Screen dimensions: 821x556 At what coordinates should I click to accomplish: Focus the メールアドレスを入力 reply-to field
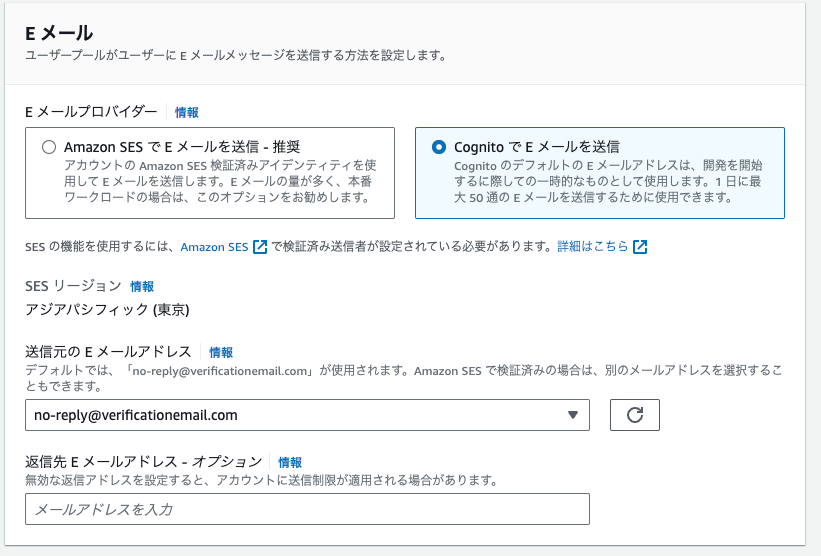307,509
